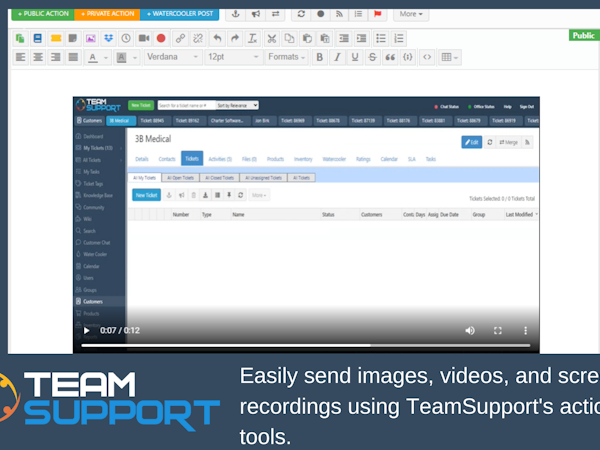The height and width of the screenshot is (450, 600).
Task: Click the green Public Action button
Action: (x=43, y=14)
